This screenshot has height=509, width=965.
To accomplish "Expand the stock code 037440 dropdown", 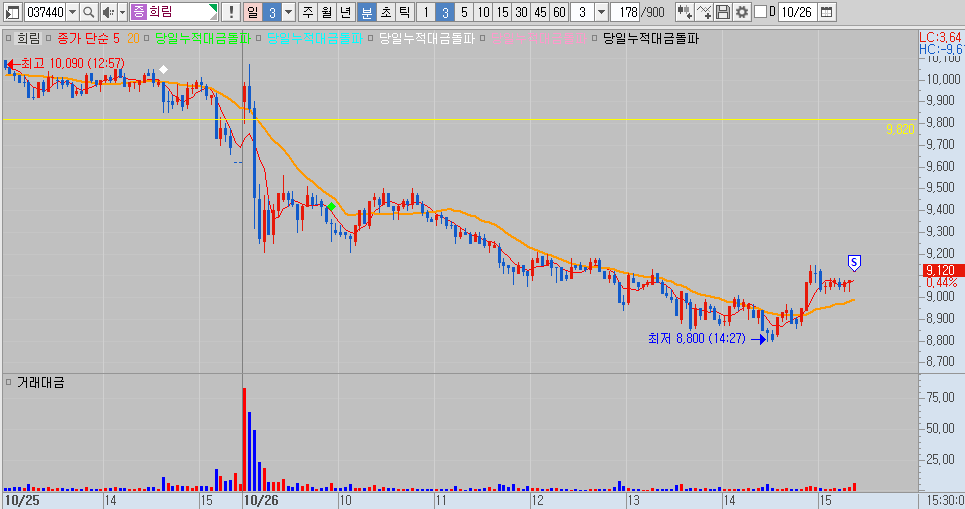I will pos(73,12).
